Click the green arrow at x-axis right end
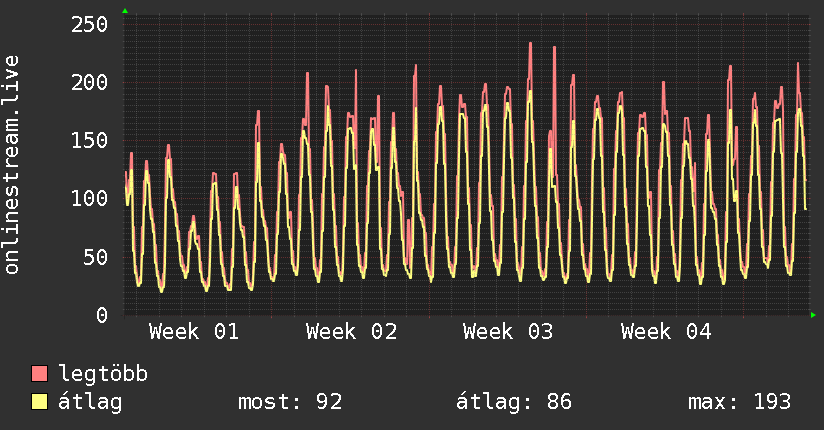This screenshot has width=824, height=430. [814, 315]
